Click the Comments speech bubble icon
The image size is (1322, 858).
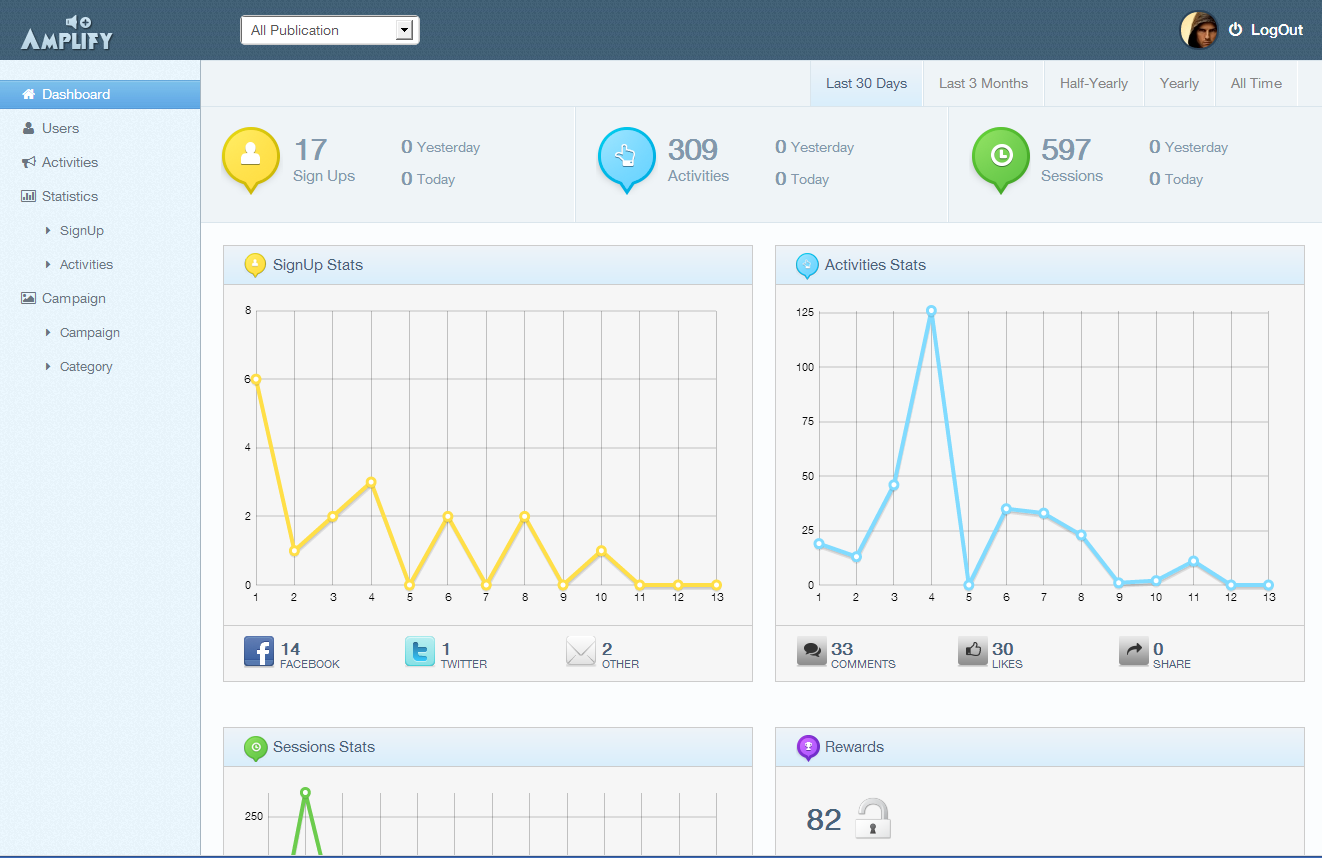coord(812,652)
